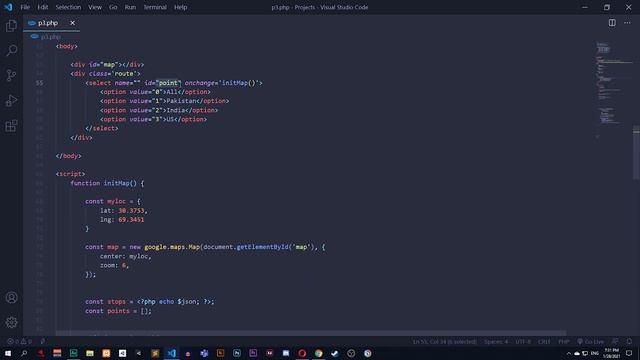The width and height of the screenshot is (640, 360).
Task: Open the Go menu
Action: pos(113,7)
